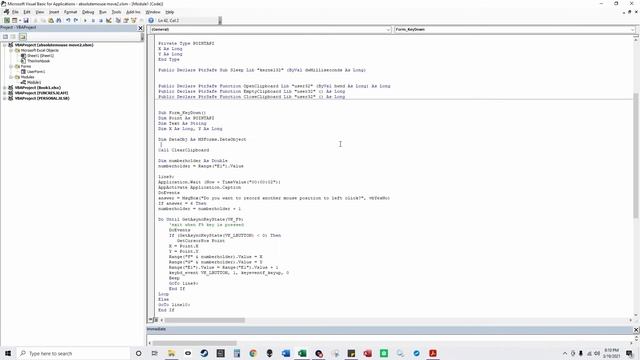Open Microsoft Word from the taskbar
Screen dimensions: 640x360
pos(286,353)
